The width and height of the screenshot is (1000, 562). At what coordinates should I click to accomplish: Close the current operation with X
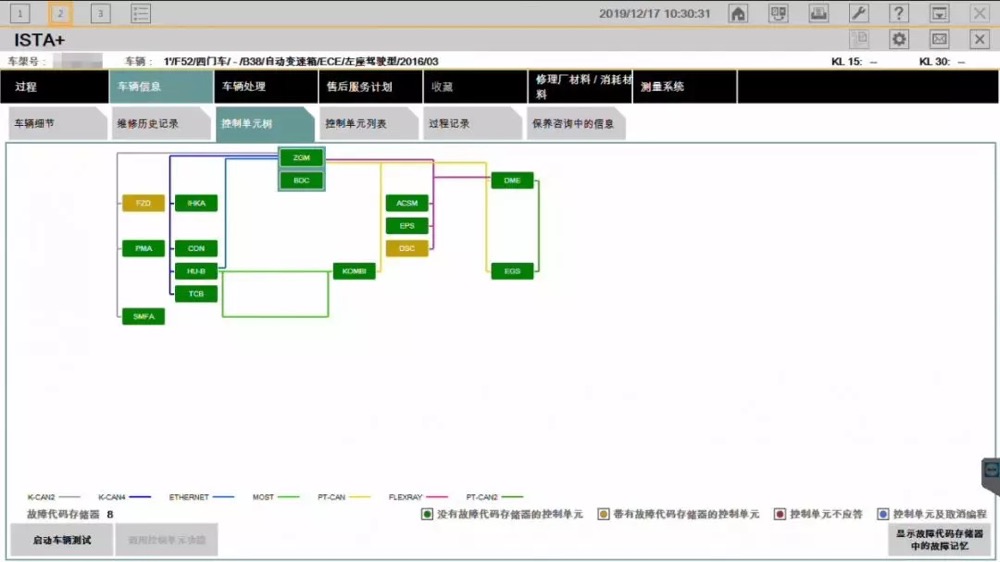[x=980, y=40]
